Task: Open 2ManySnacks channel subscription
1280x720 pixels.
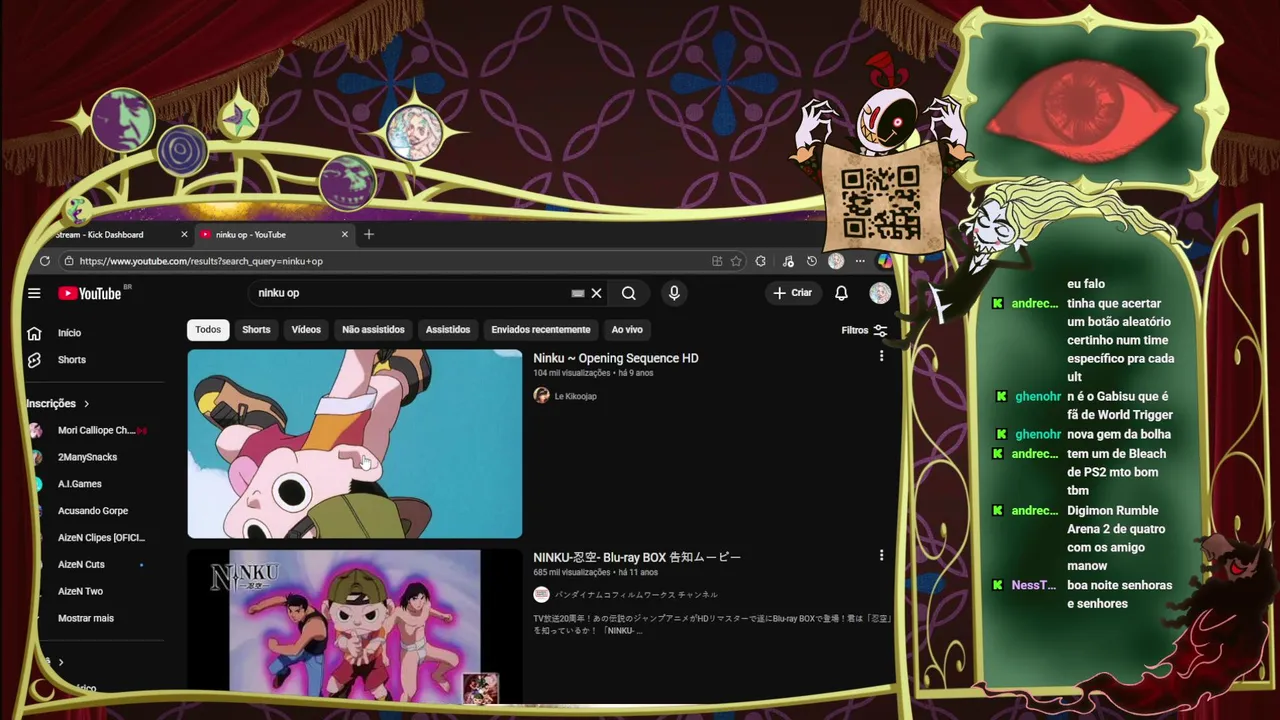Action: tap(88, 457)
